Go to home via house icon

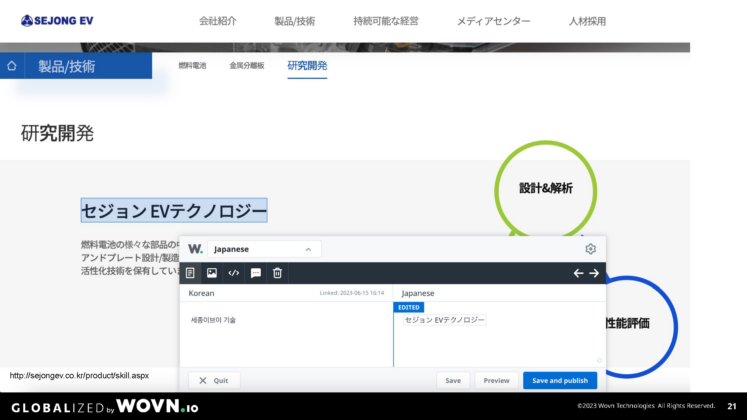(x=12, y=66)
